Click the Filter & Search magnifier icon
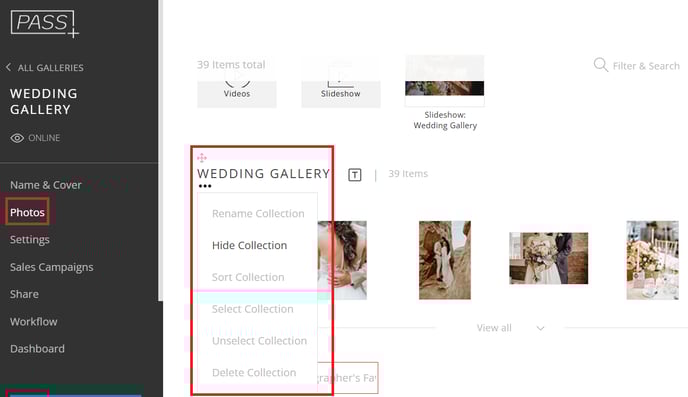This screenshot has height=397, width=688. 601,65
